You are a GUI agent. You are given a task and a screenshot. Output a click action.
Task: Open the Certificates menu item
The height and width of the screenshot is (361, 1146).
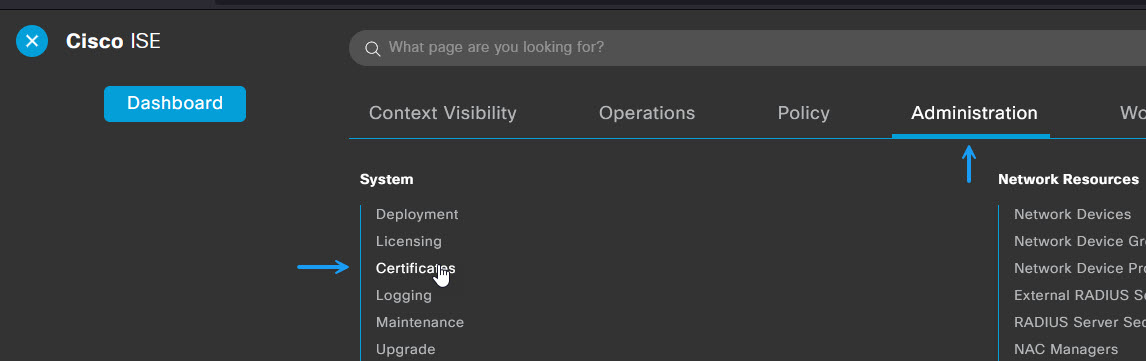point(415,268)
